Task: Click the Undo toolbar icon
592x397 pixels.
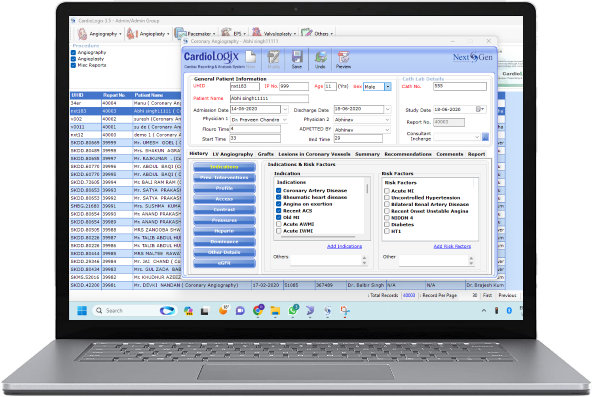Action: (x=320, y=57)
